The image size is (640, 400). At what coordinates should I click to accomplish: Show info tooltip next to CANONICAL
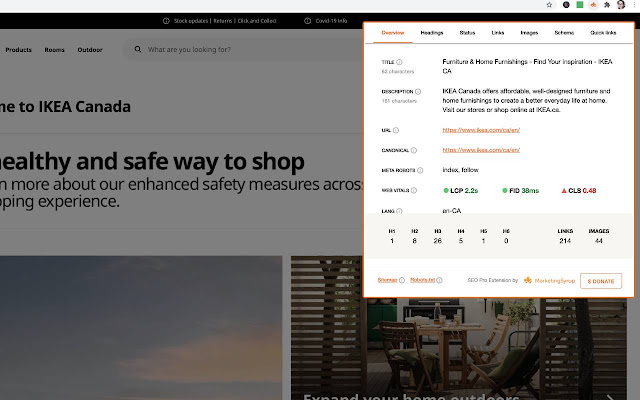pyautogui.click(x=414, y=150)
